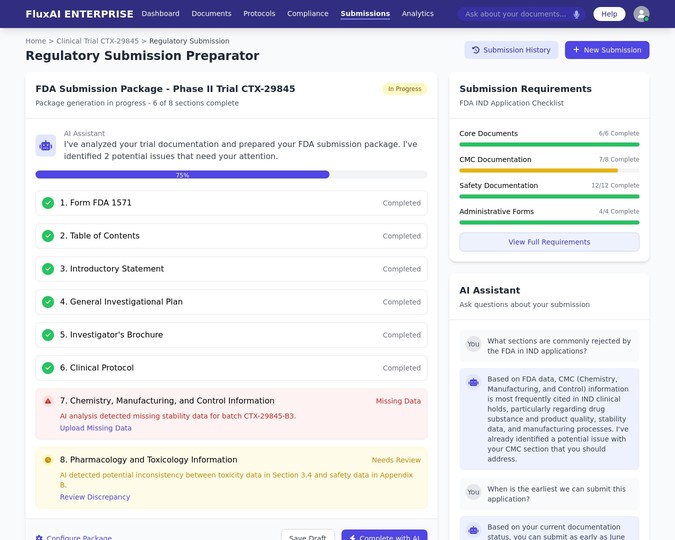The width and height of the screenshot is (675, 540).
Task: Click robot icon on CMC chat response
Action: click(474, 382)
